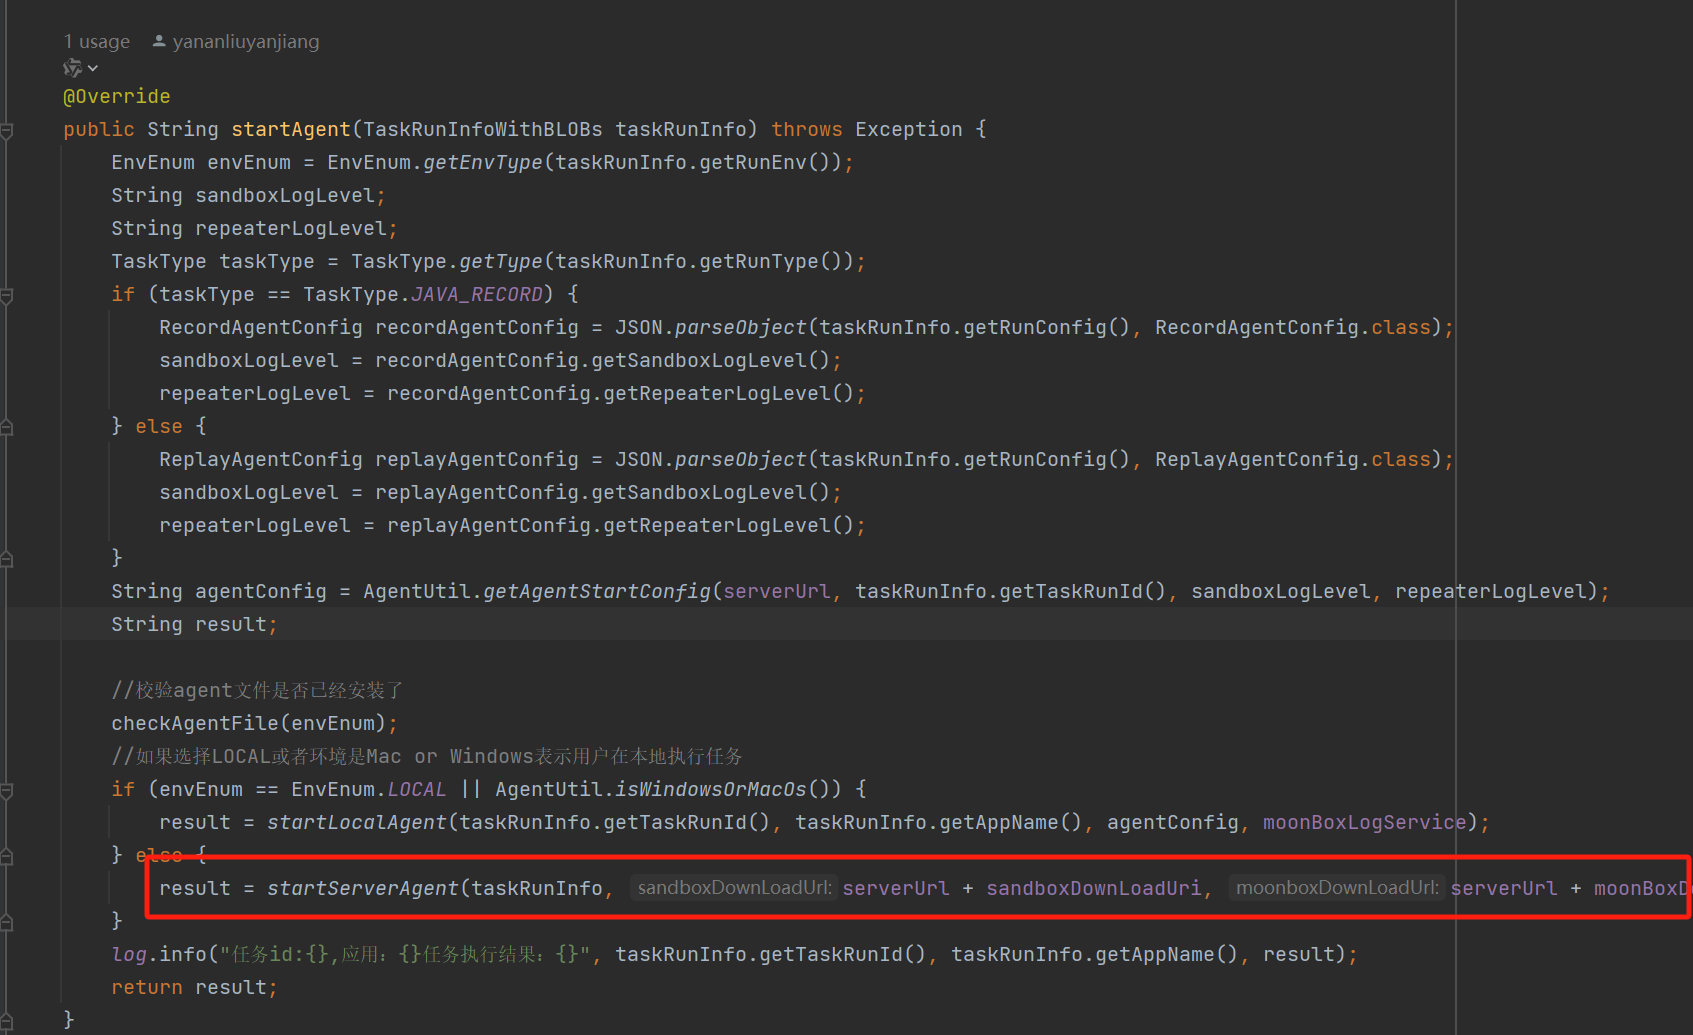This screenshot has width=1693, height=1035.
Task: Click the 'moonboxDownLoadUrl:' inlay hint
Action: (1337, 888)
